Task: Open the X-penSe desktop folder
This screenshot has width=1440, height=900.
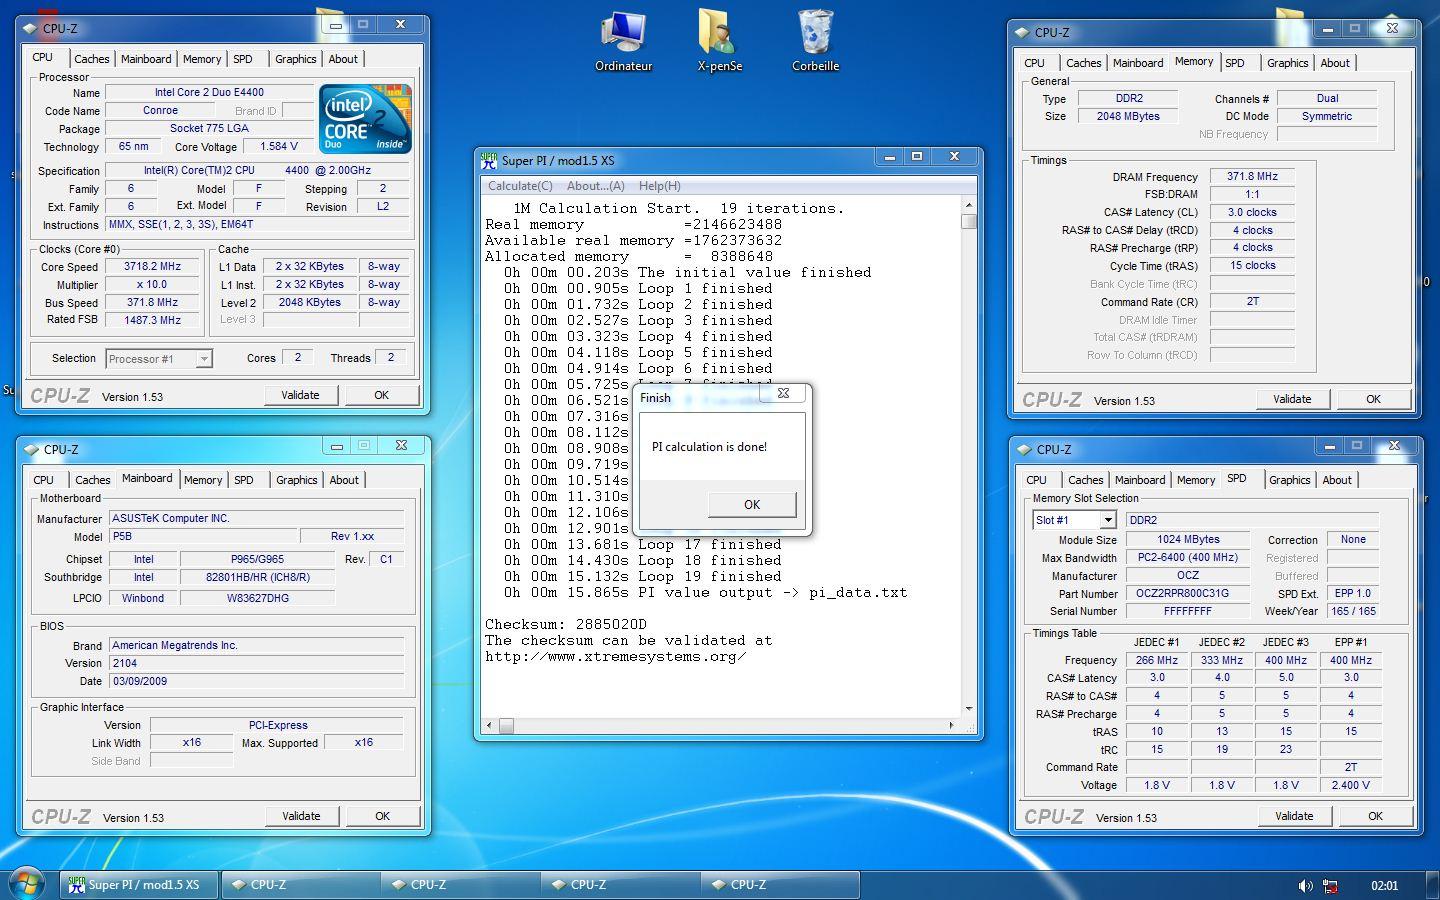Action: [x=719, y=40]
